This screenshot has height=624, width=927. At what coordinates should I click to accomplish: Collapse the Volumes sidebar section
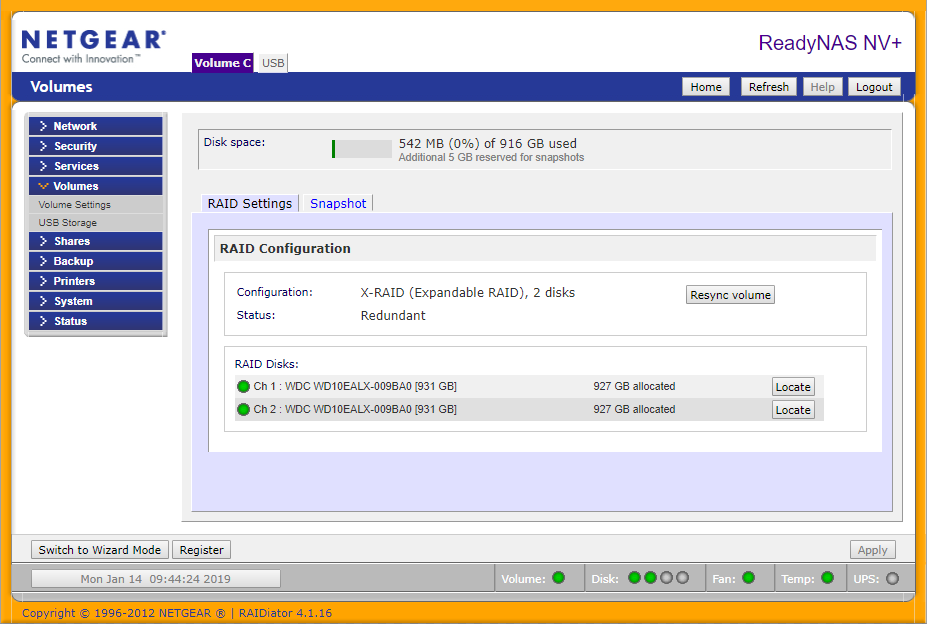tap(95, 186)
